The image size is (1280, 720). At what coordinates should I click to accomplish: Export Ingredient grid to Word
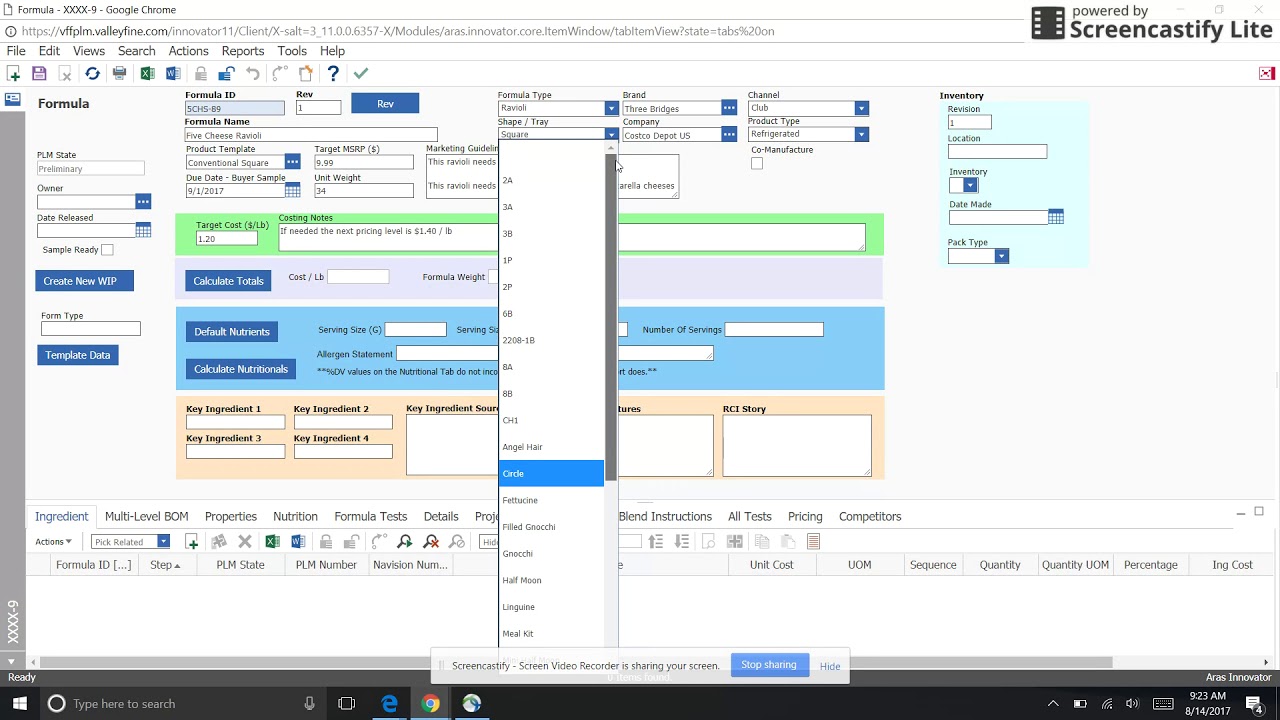tap(298, 542)
